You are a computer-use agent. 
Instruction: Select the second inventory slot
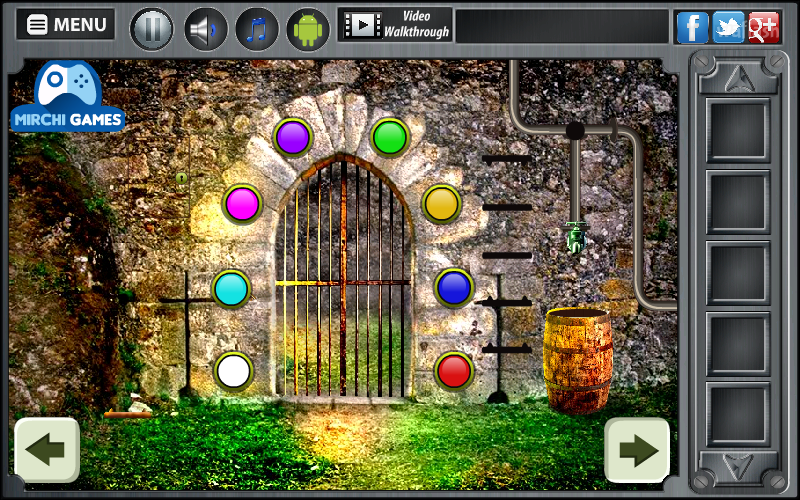(x=738, y=202)
